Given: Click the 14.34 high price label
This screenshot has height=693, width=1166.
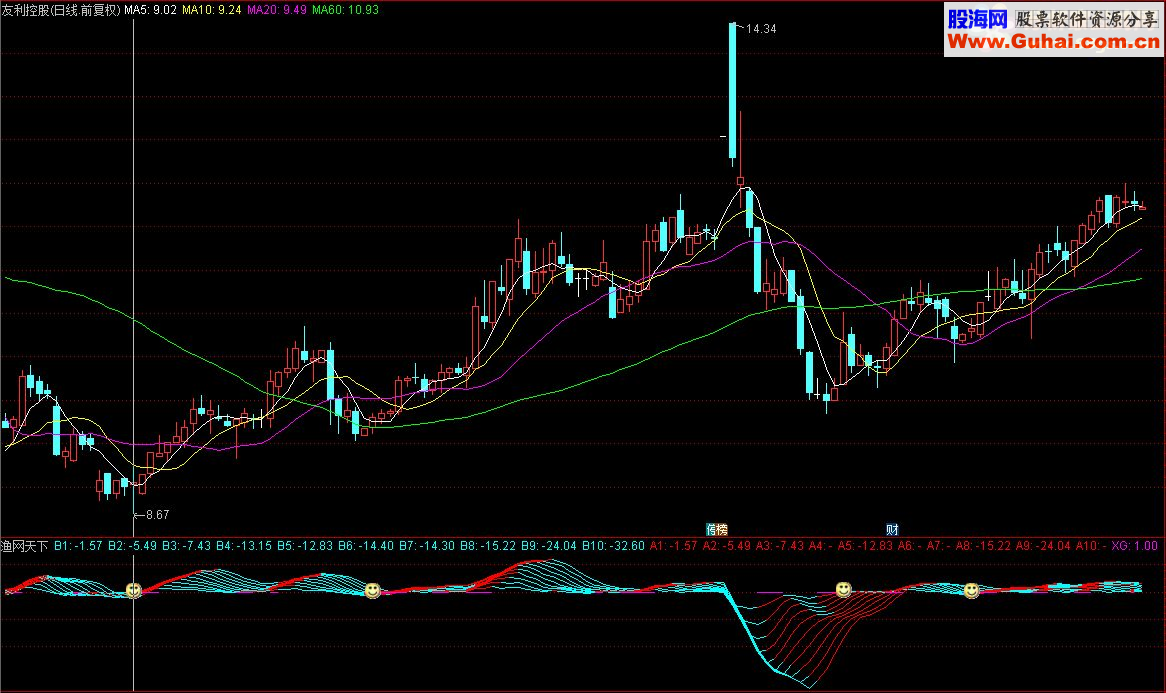Looking at the screenshot, I should tap(761, 29).
